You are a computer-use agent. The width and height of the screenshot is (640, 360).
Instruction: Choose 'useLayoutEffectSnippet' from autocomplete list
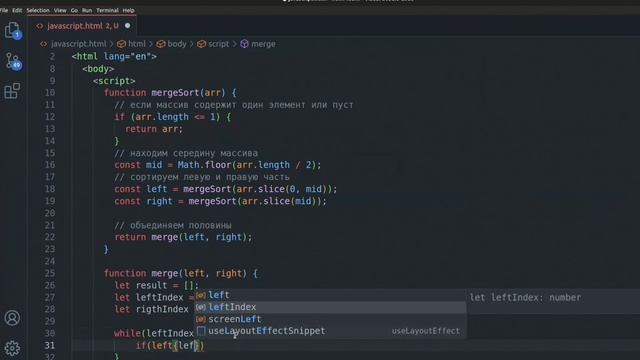point(330,331)
